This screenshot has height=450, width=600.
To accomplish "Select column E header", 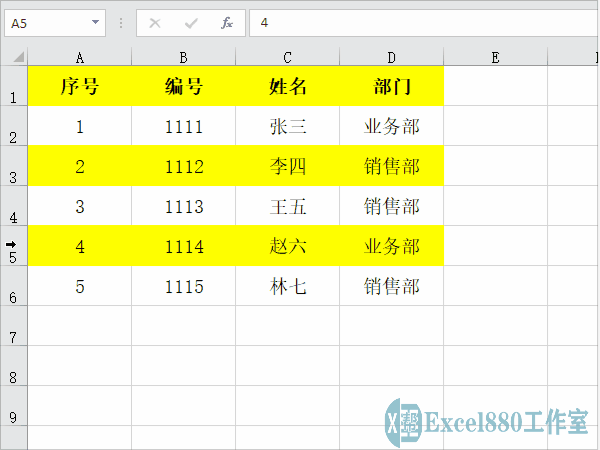I will (x=496, y=57).
